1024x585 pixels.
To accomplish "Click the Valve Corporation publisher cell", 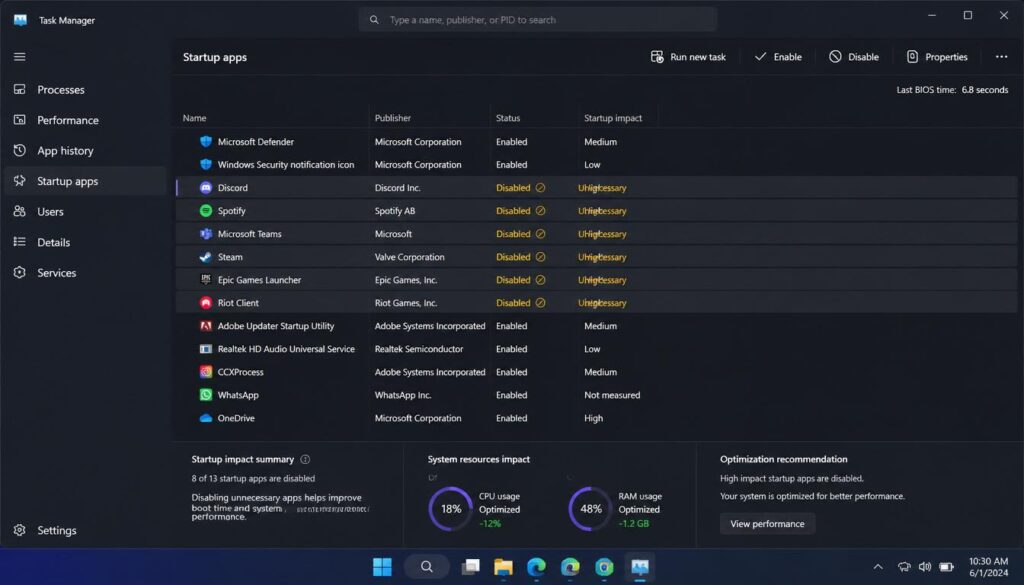I will (x=409, y=257).
